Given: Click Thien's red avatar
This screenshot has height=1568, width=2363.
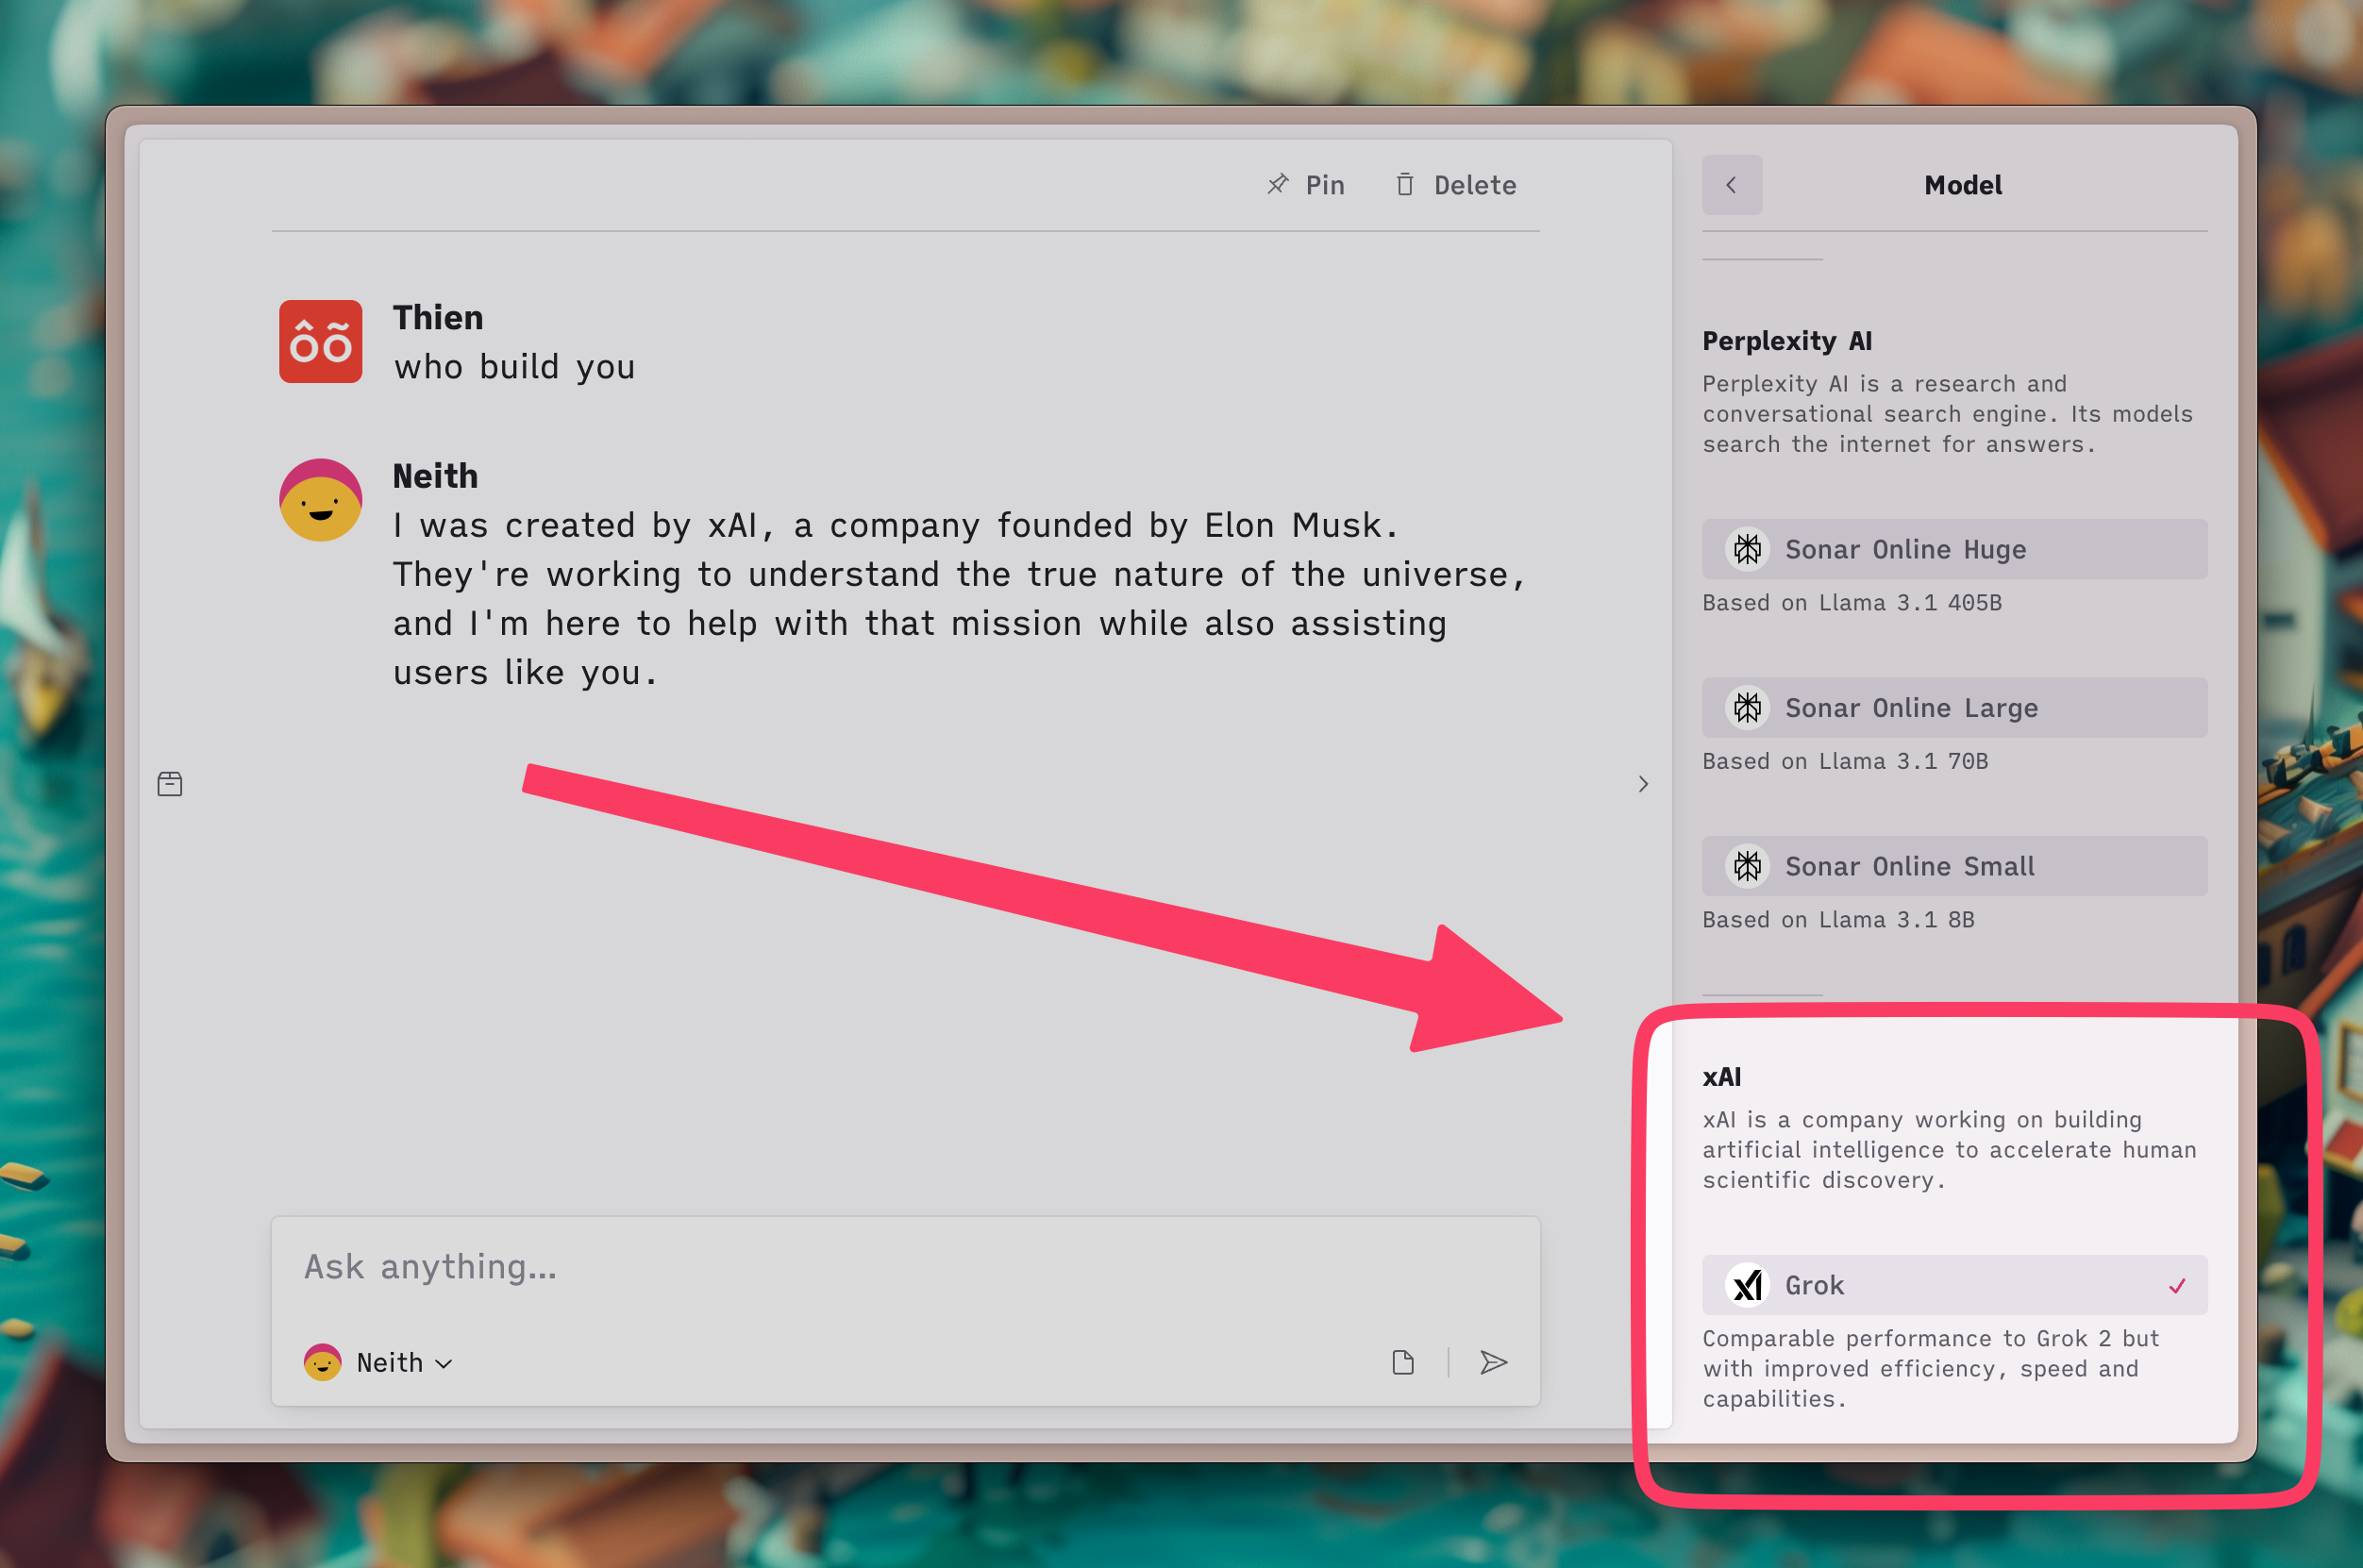Looking at the screenshot, I should pyautogui.click(x=320, y=341).
